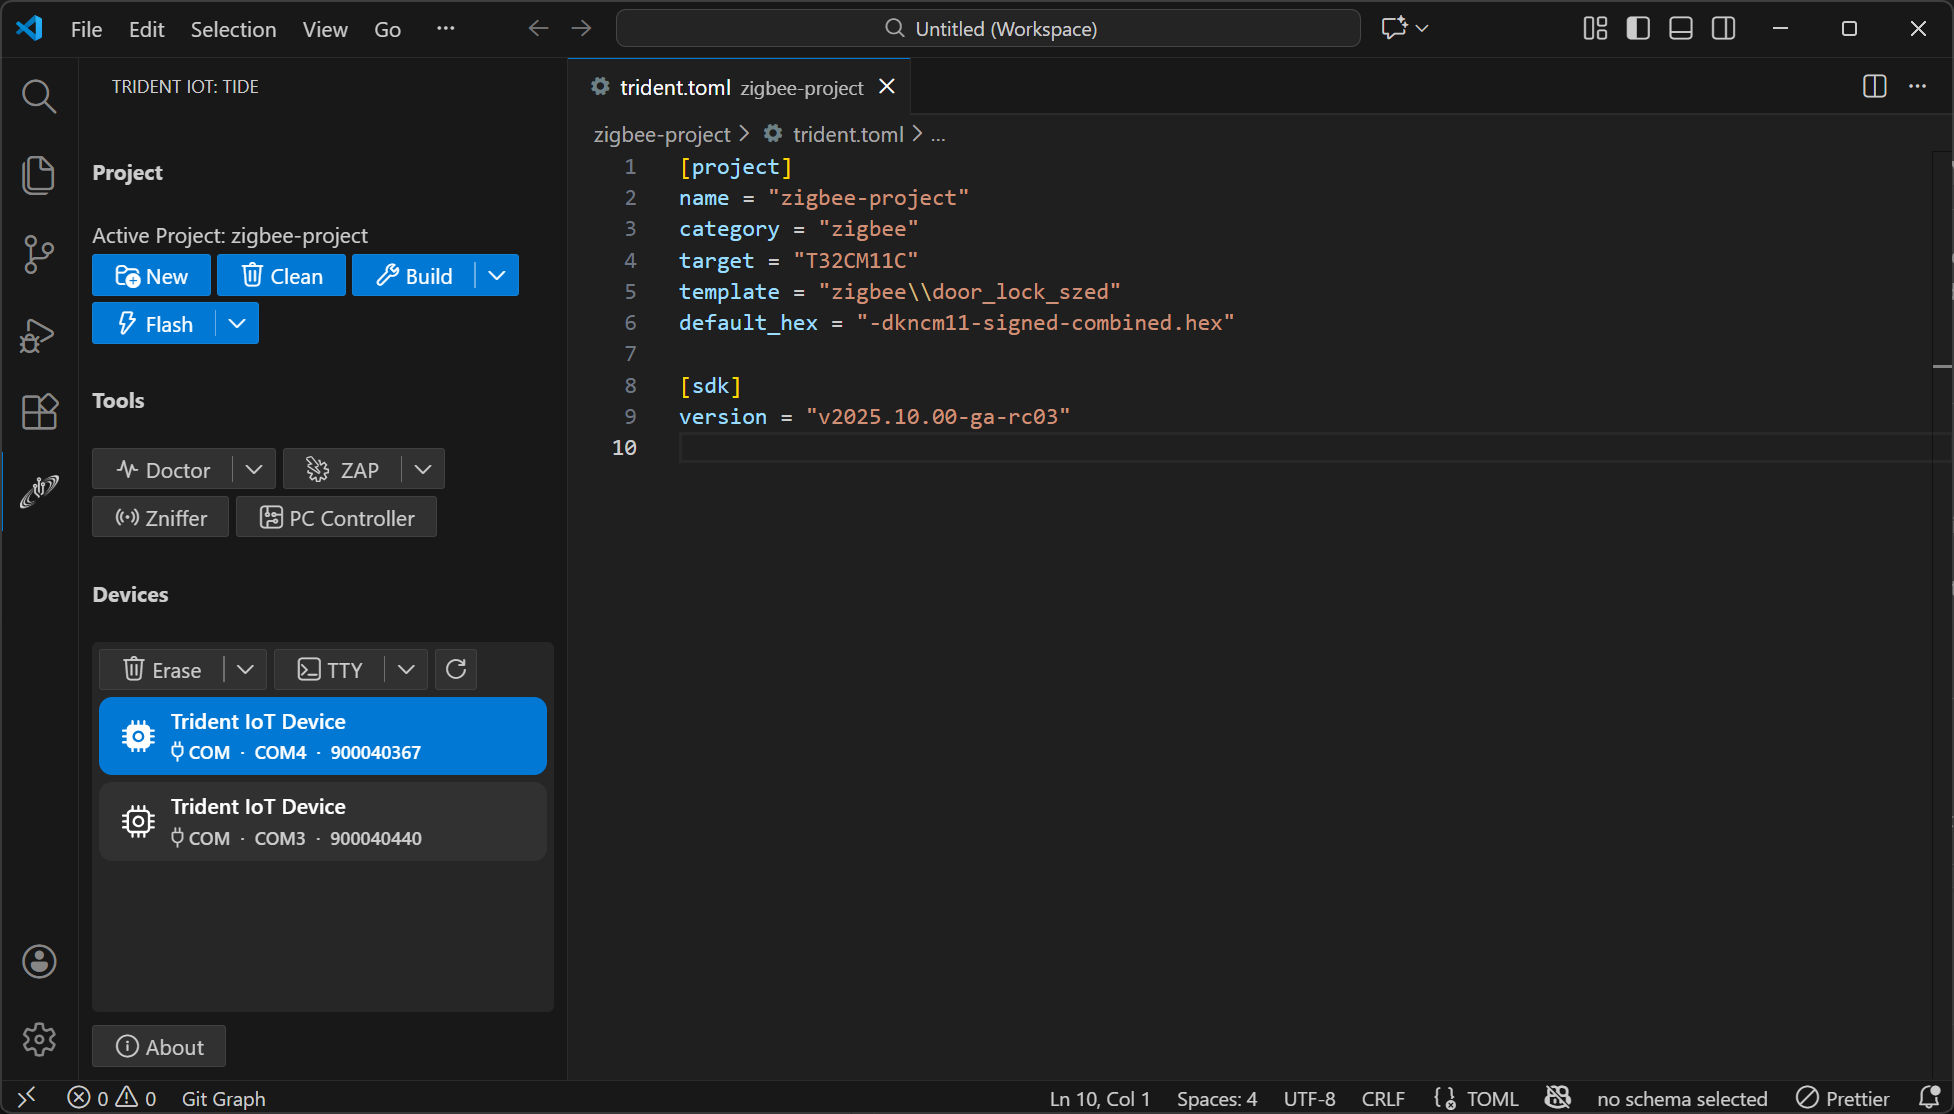Screen dimensions: 1954x1114
Task: Expand the ZAP options dropdown
Action: [423, 469]
